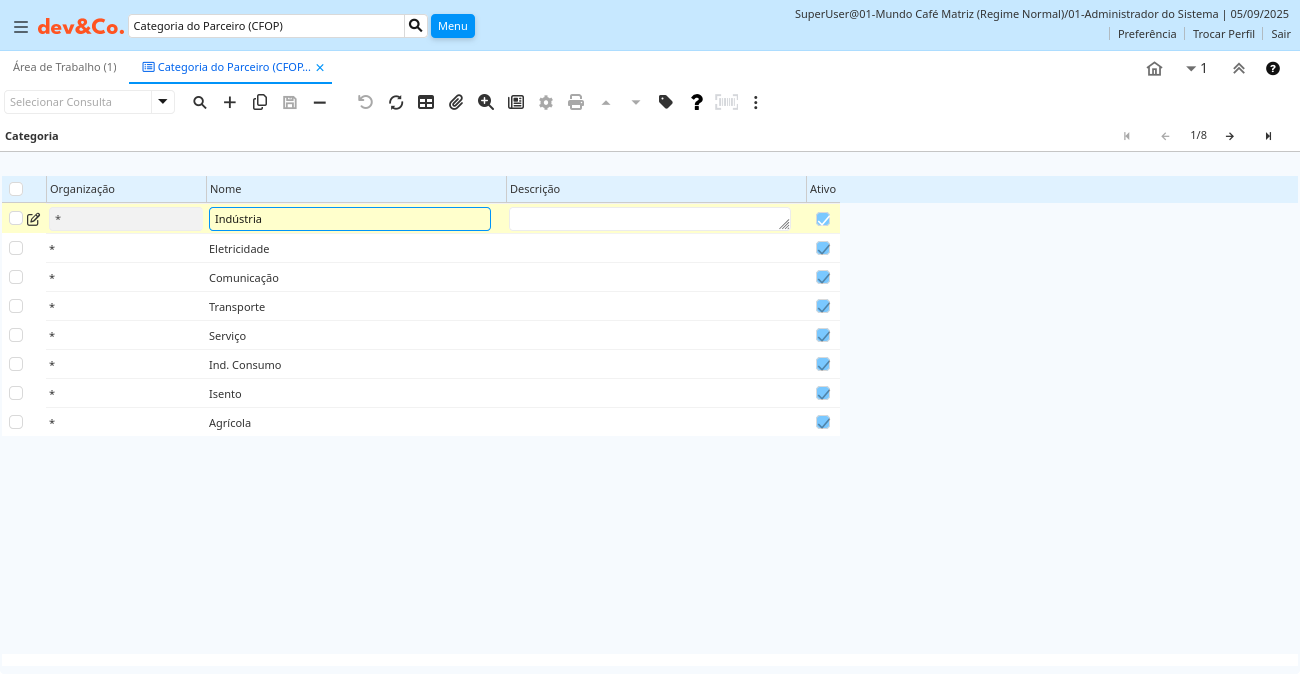
Task: Open the hamburger menu icon
Action: 20,27
